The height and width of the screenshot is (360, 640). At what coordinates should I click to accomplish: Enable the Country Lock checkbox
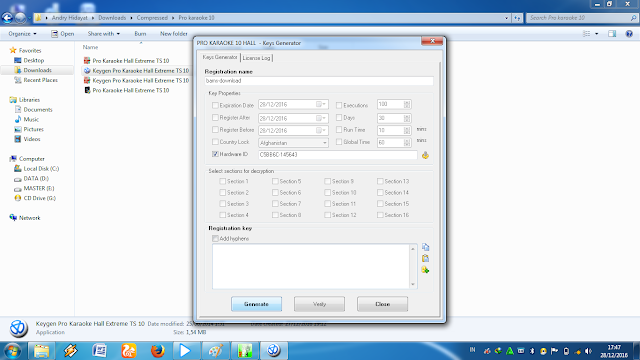(215, 142)
